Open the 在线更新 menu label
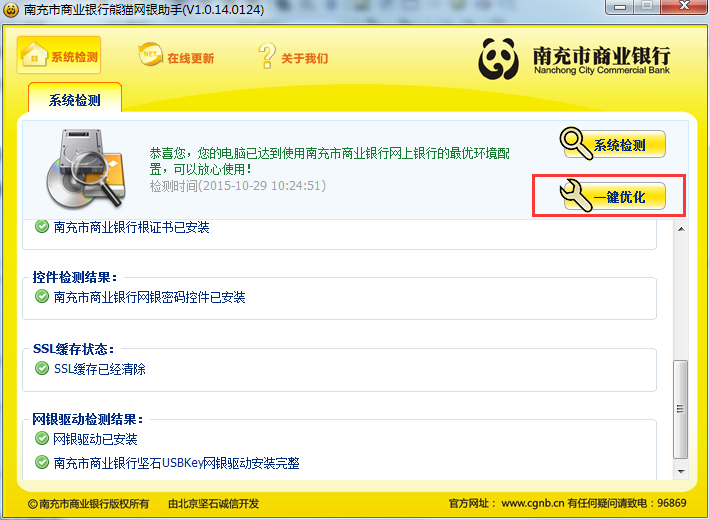Screen dimensions: 710x520 click(x=191, y=58)
